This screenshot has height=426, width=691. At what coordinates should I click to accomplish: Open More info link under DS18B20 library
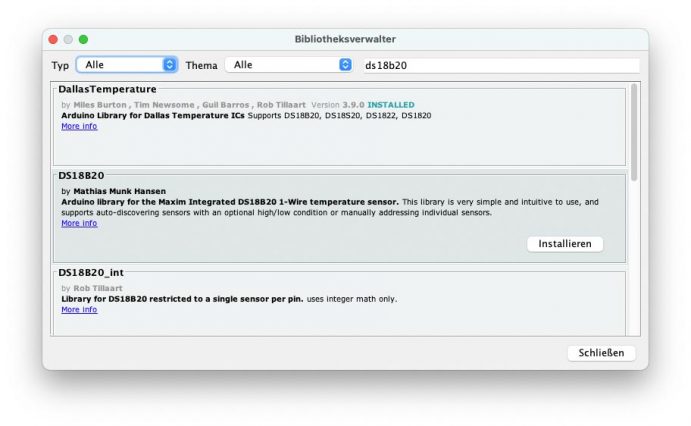tap(79, 223)
